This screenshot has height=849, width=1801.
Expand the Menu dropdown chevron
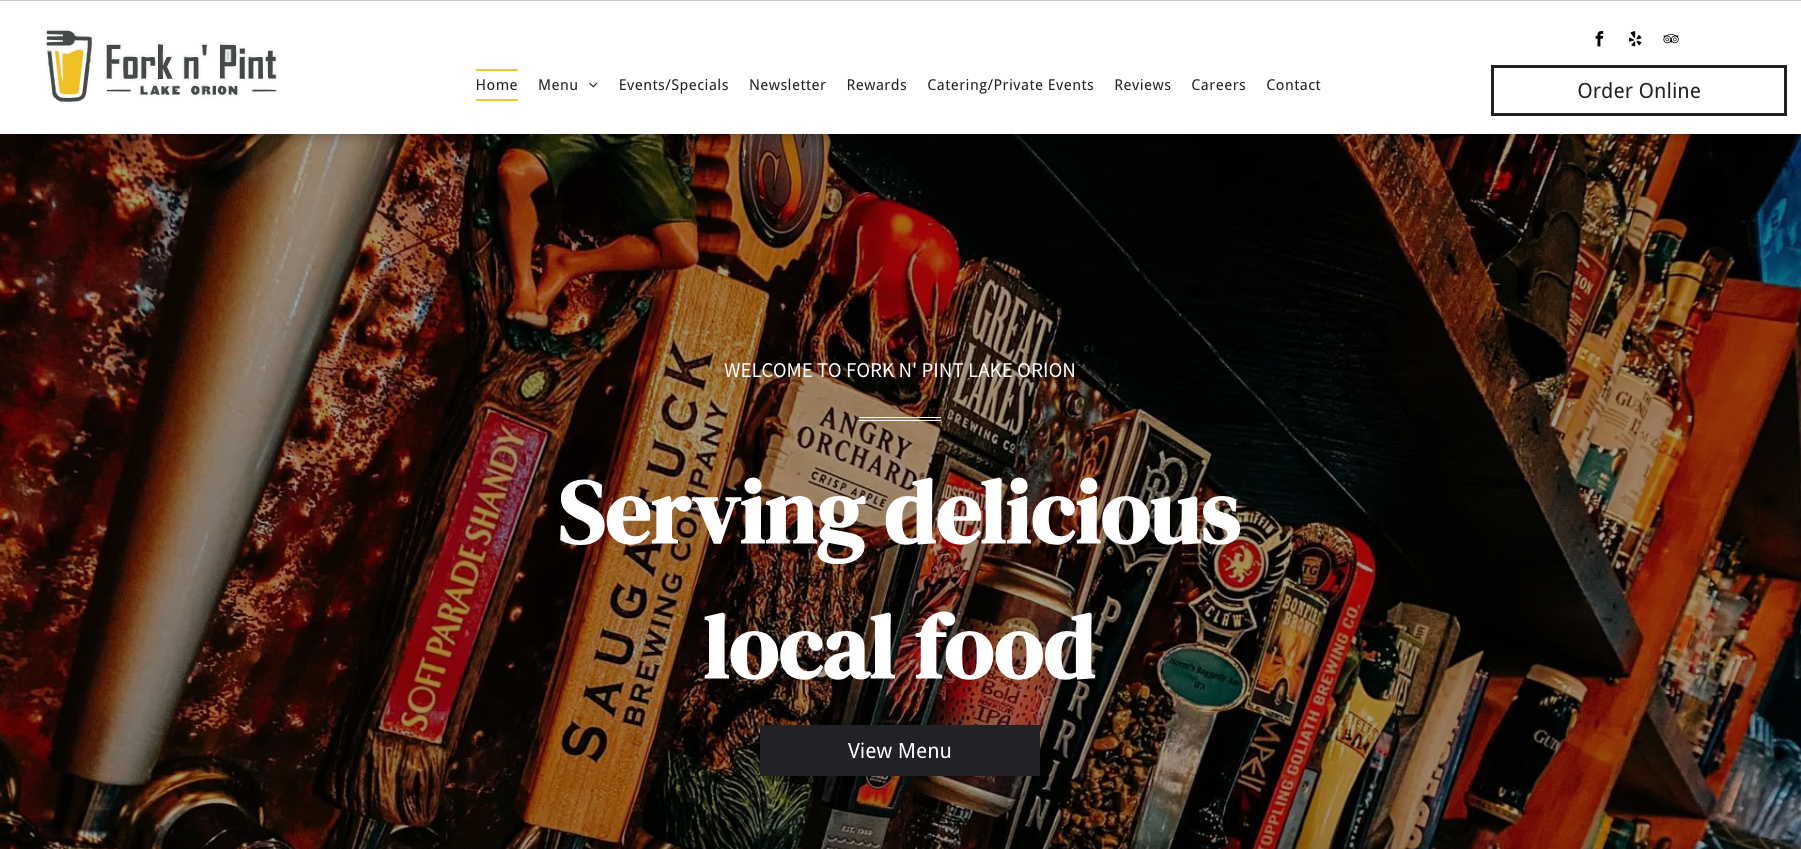click(x=593, y=85)
